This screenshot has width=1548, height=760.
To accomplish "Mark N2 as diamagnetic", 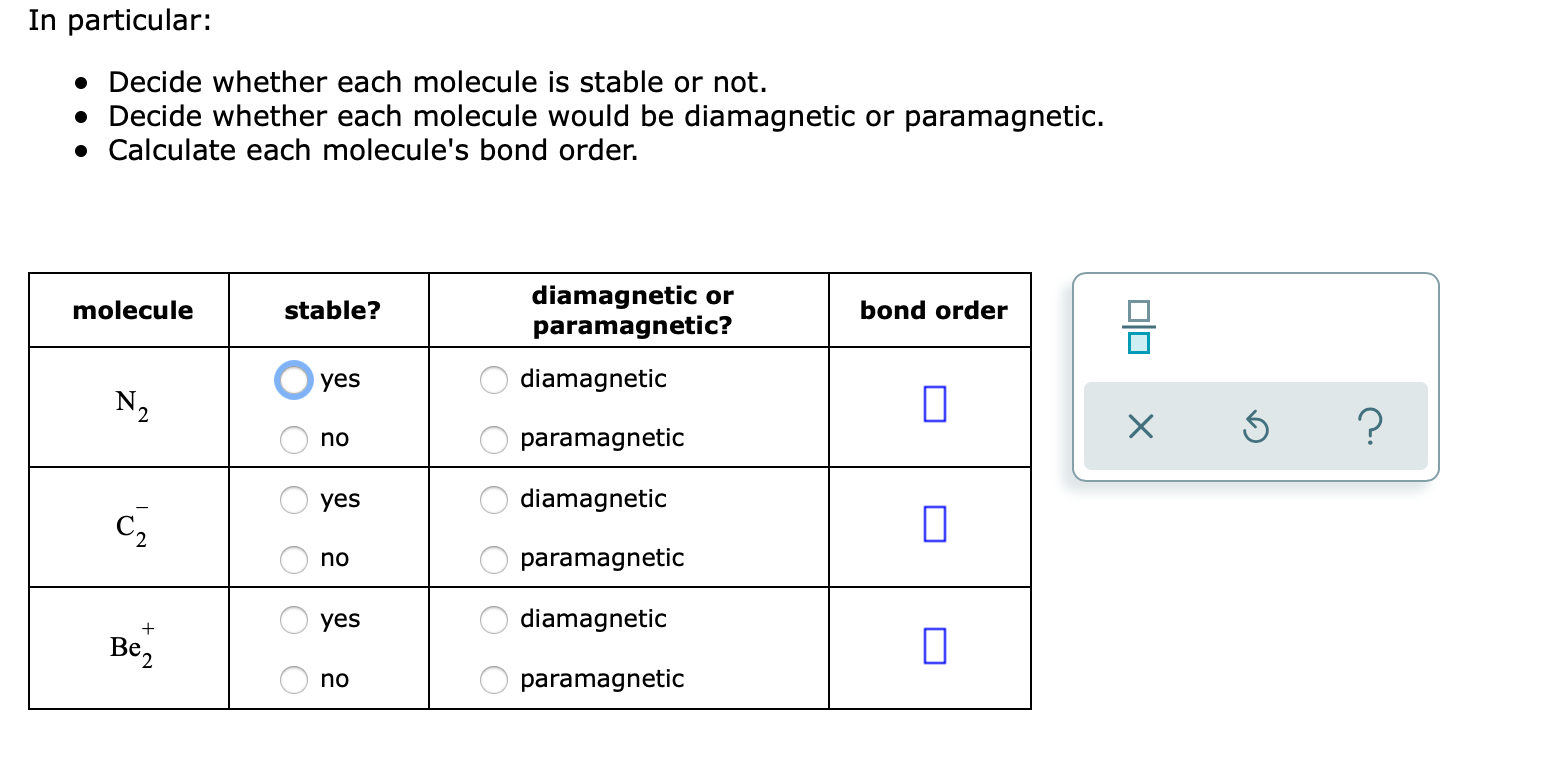I will [x=494, y=380].
